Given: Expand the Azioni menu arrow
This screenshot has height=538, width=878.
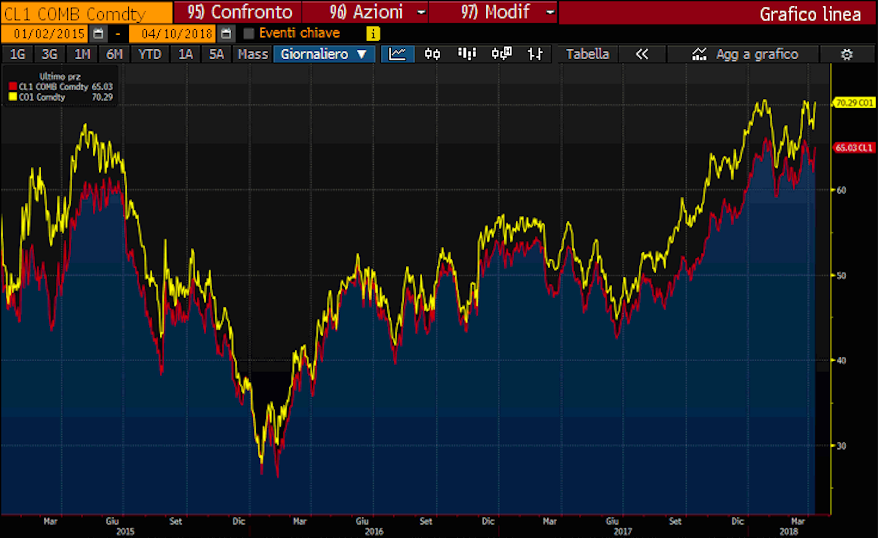Looking at the screenshot, I should coord(420,13).
